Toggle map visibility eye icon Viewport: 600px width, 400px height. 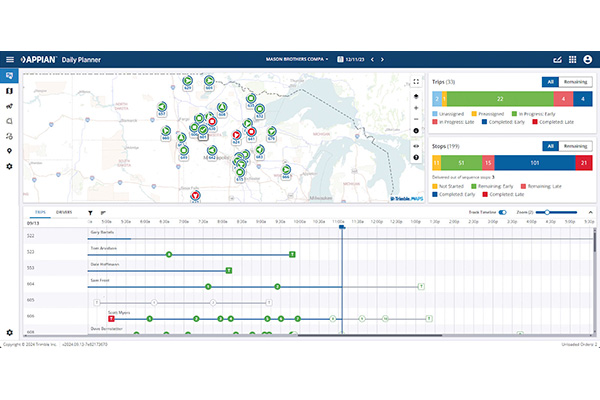point(416,146)
